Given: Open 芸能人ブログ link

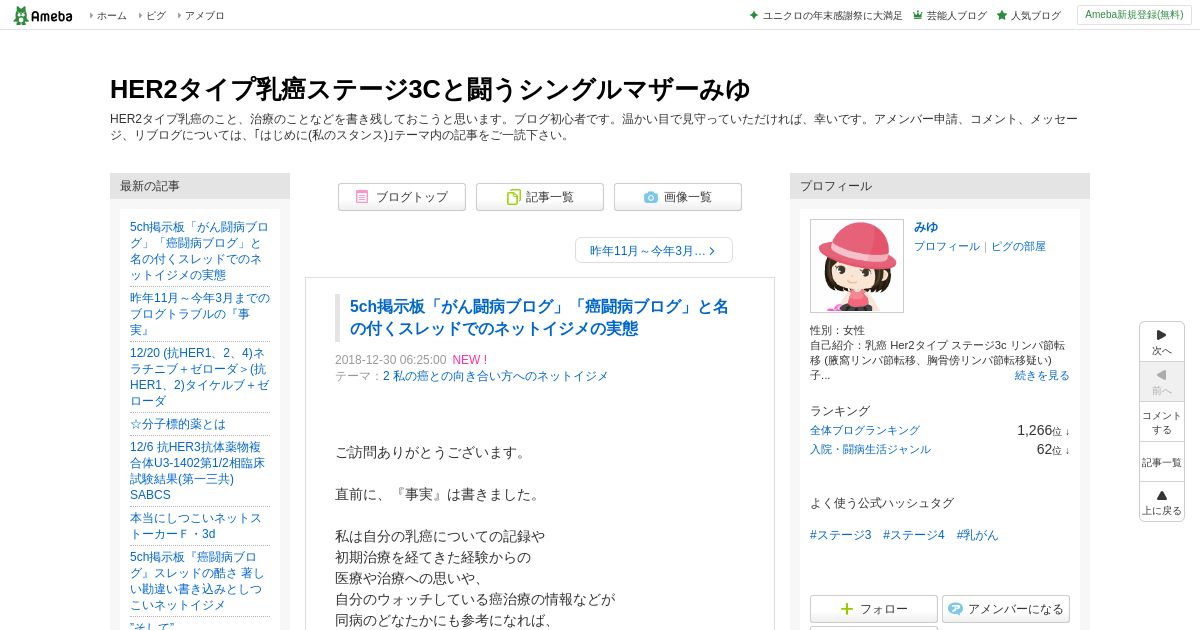Looking at the screenshot, I should click(956, 16).
